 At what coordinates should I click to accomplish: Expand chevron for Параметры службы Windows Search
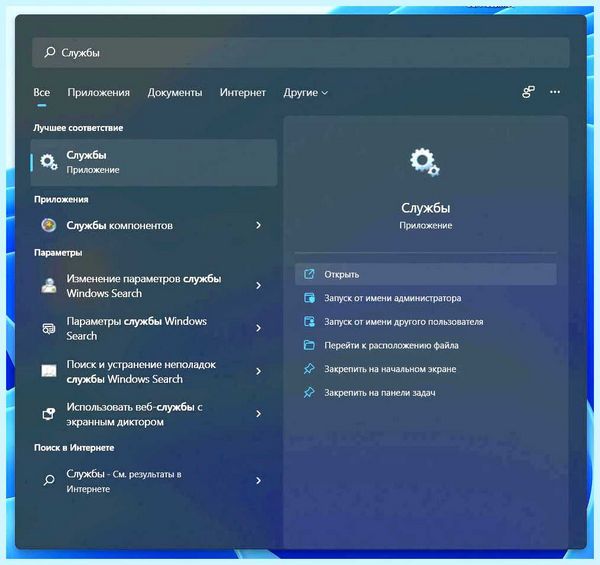[259, 328]
